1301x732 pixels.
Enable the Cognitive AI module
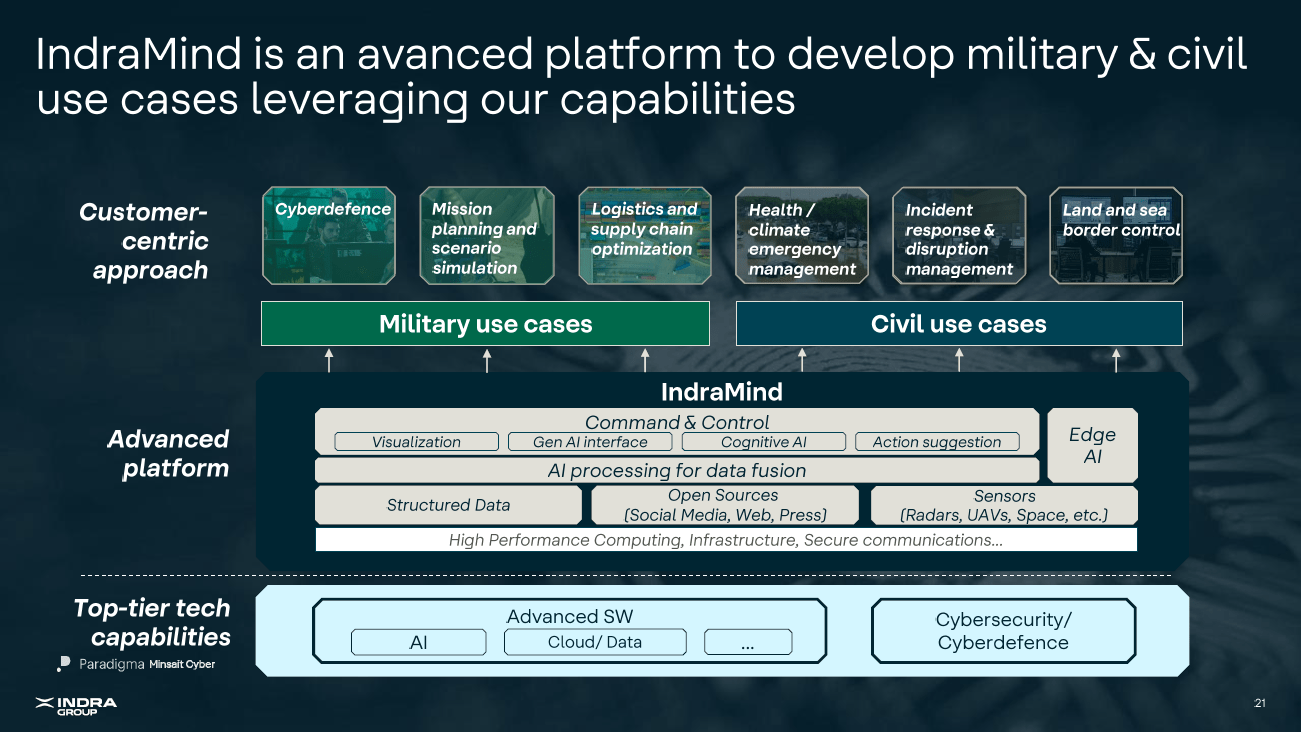(763, 441)
